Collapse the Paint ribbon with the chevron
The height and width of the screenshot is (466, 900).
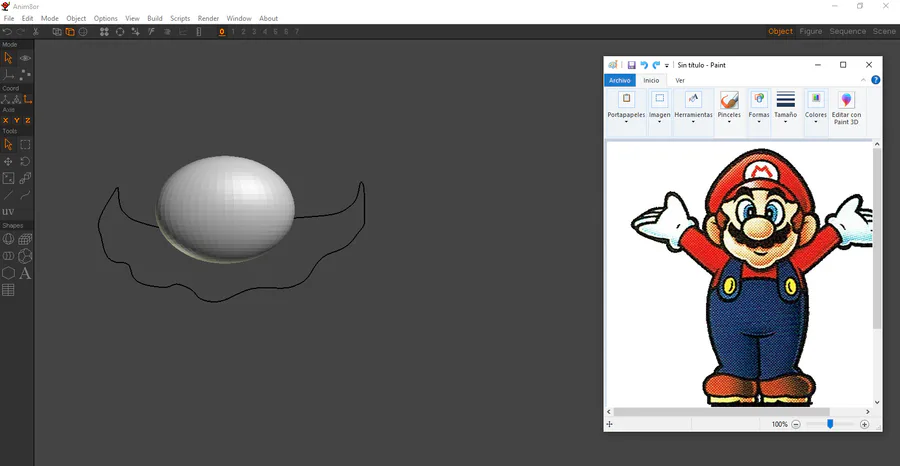point(863,80)
